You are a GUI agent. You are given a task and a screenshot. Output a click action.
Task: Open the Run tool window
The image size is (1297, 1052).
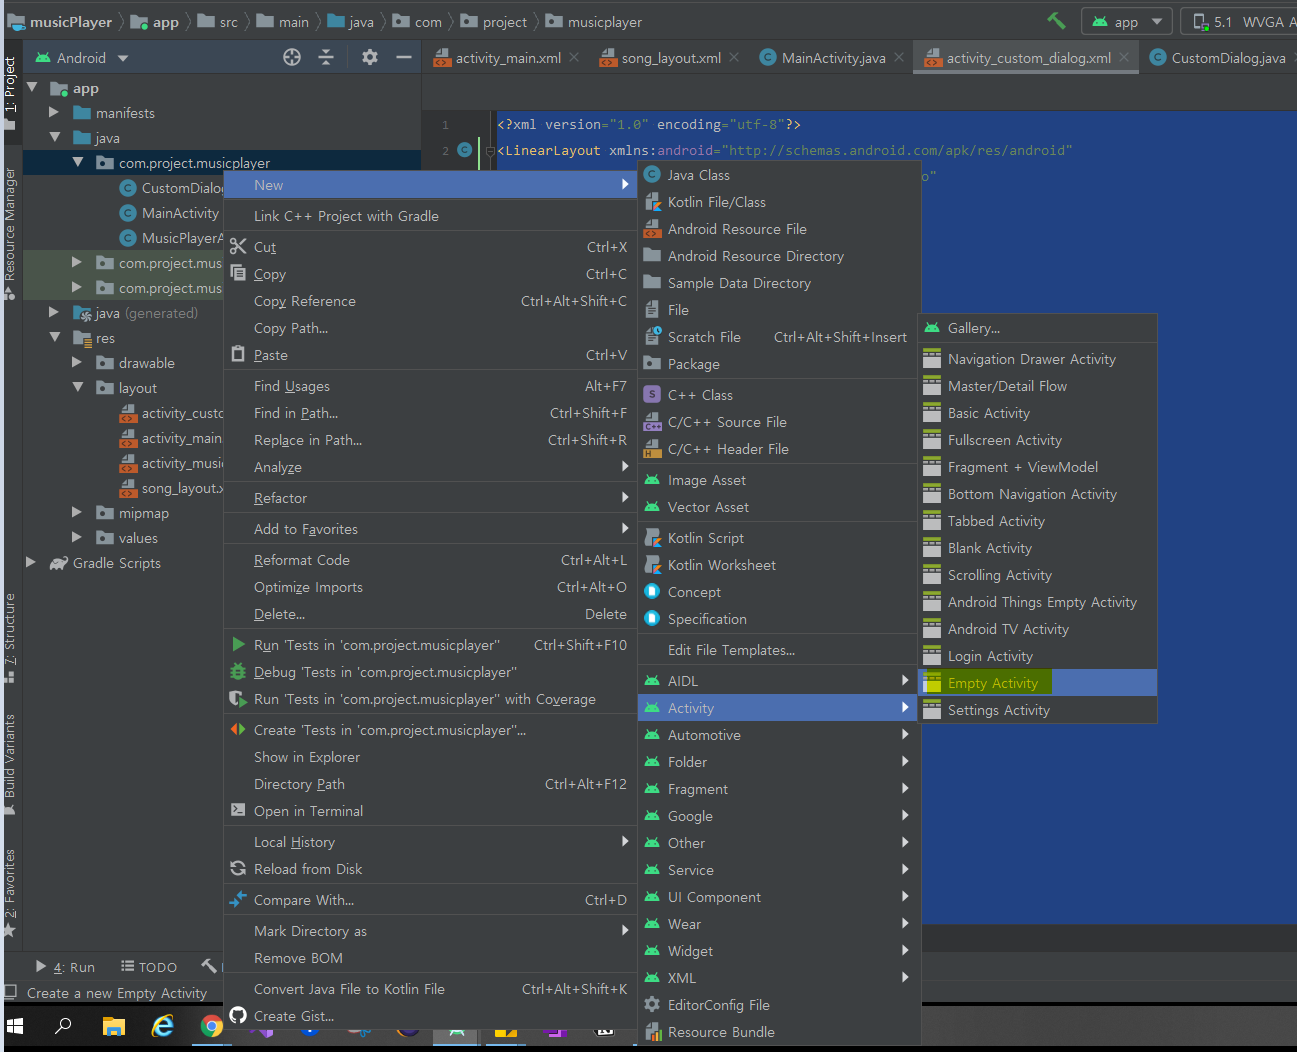(x=65, y=967)
